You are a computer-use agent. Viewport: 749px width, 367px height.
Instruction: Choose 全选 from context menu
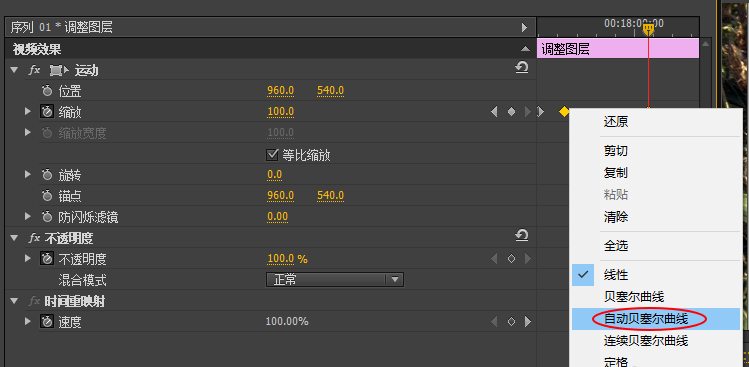[x=655, y=246]
